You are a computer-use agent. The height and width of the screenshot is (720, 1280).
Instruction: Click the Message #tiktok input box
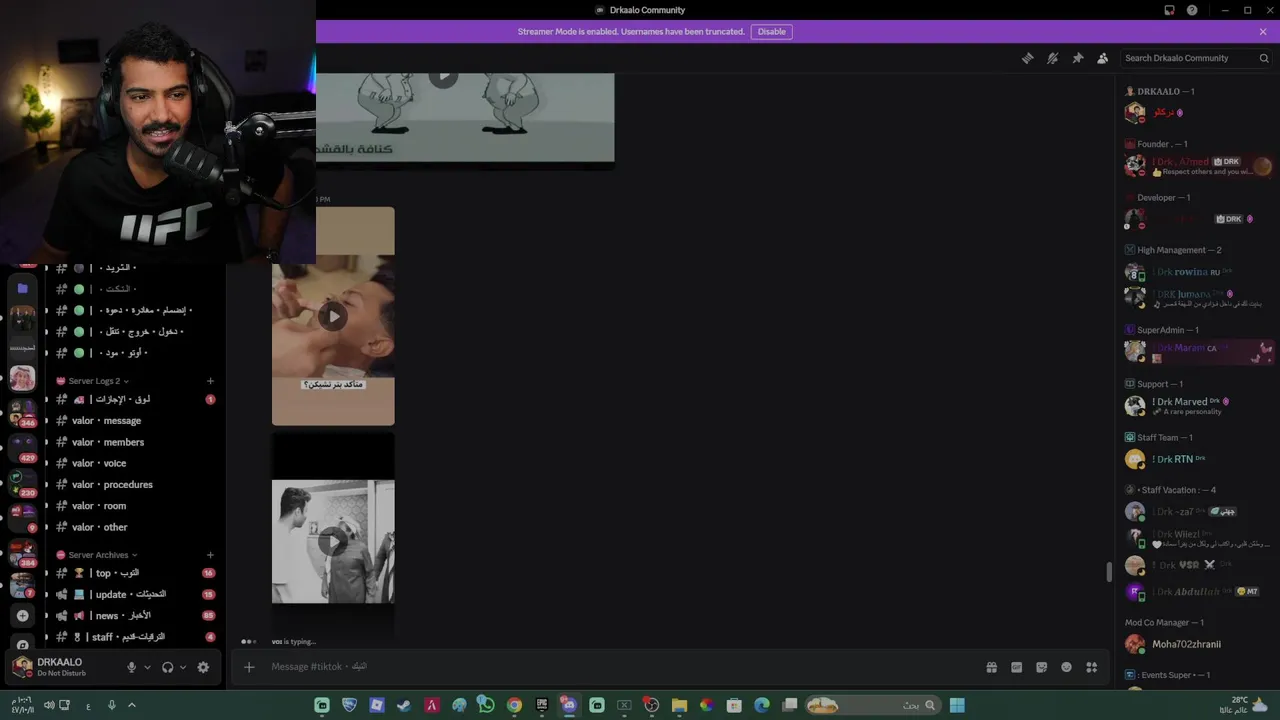click(620, 667)
